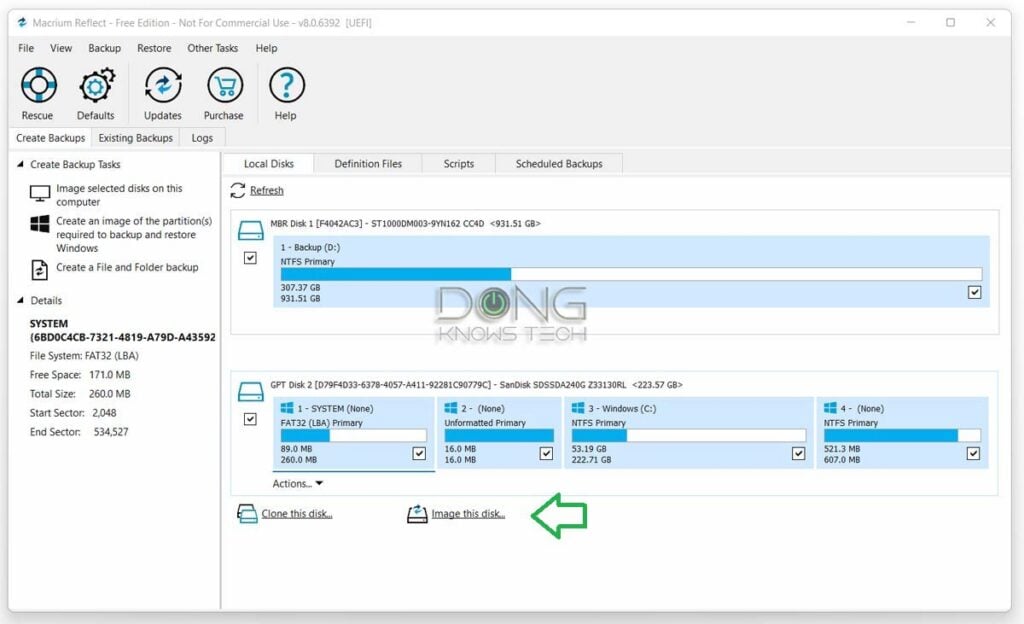1024x624 pixels.
Task: Open the Defaults gear icon
Action: coord(96,86)
